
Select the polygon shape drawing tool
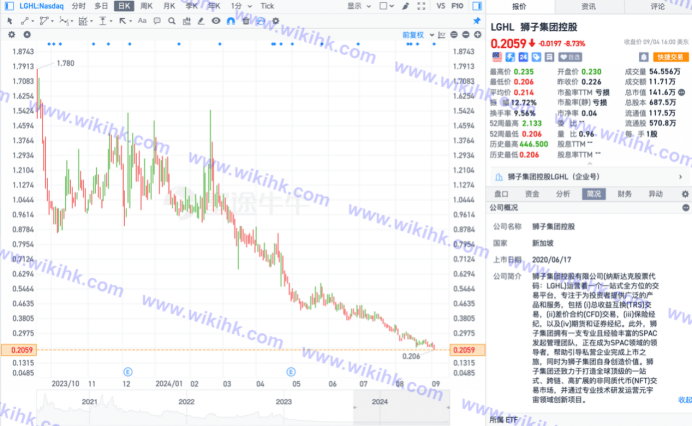pyautogui.click(x=44, y=21)
